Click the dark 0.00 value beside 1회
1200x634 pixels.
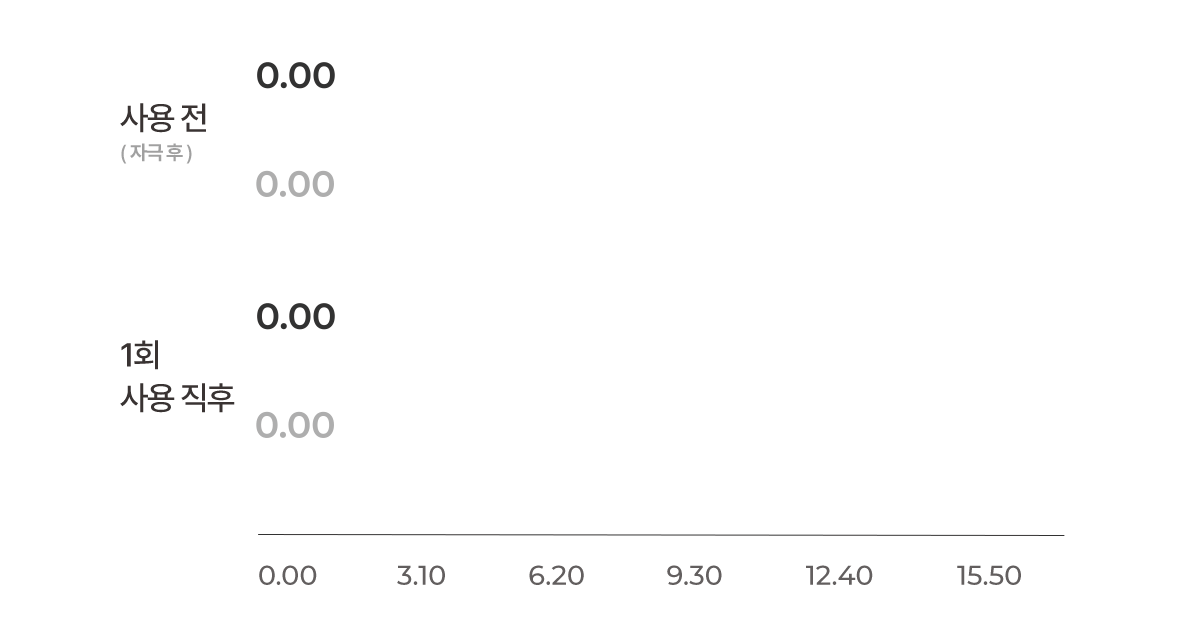tap(295, 317)
